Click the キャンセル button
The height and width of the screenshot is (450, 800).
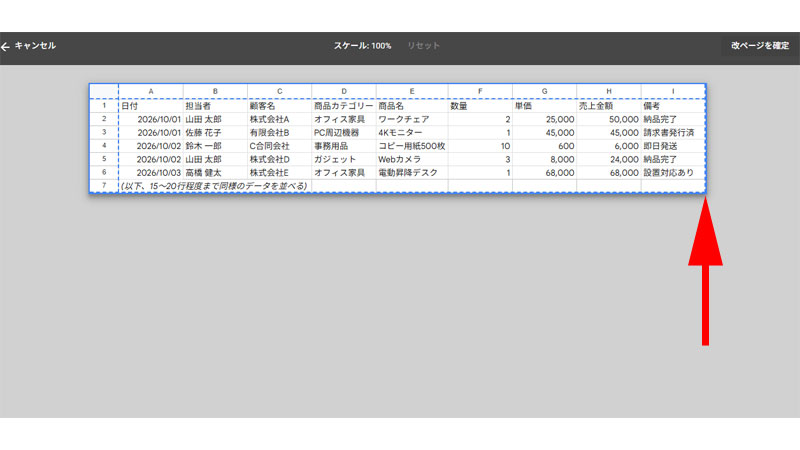[35, 46]
